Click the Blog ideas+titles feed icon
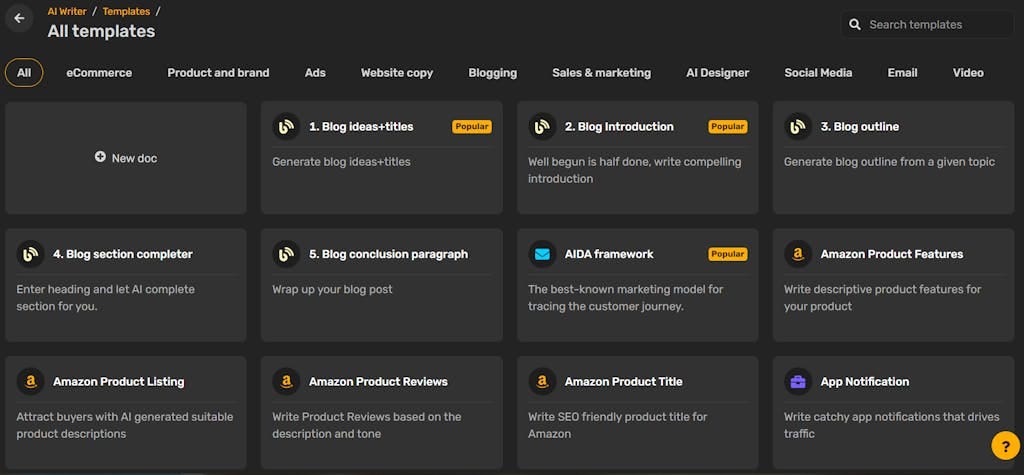Image resolution: width=1024 pixels, height=475 pixels. (286, 127)
